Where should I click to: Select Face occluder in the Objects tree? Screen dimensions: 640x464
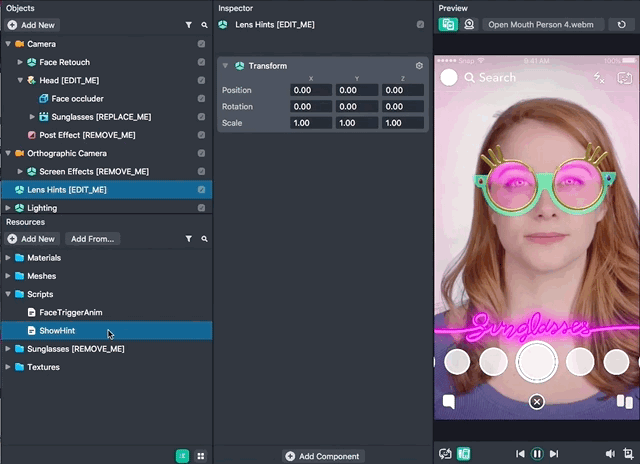click(77, 99)
